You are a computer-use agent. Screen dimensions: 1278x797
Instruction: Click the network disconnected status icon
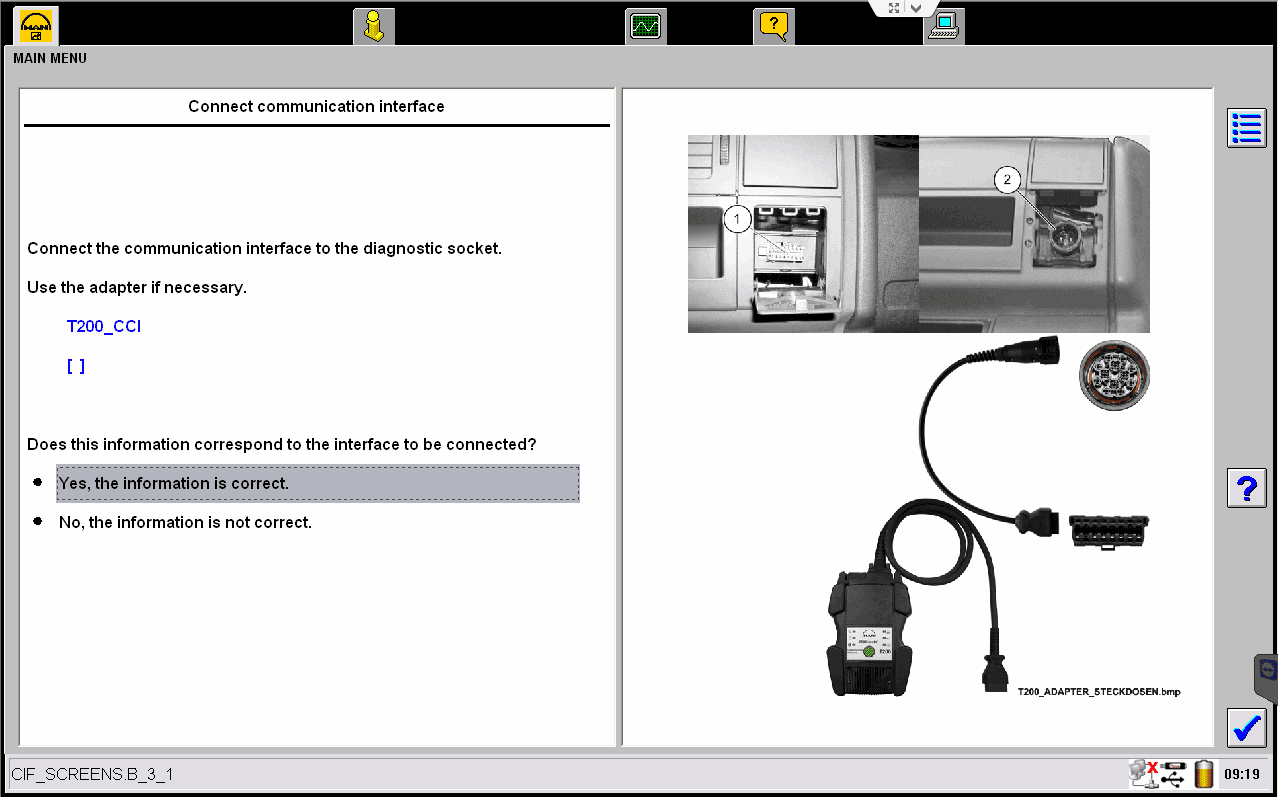pos(1144,773)
